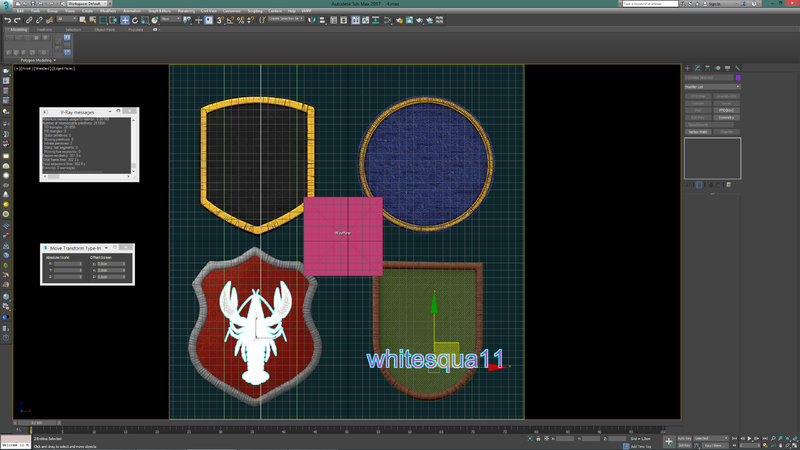The height and width of the screenshot is (450, 800).
Task: Click Add Time Tag
Action: 641,446
